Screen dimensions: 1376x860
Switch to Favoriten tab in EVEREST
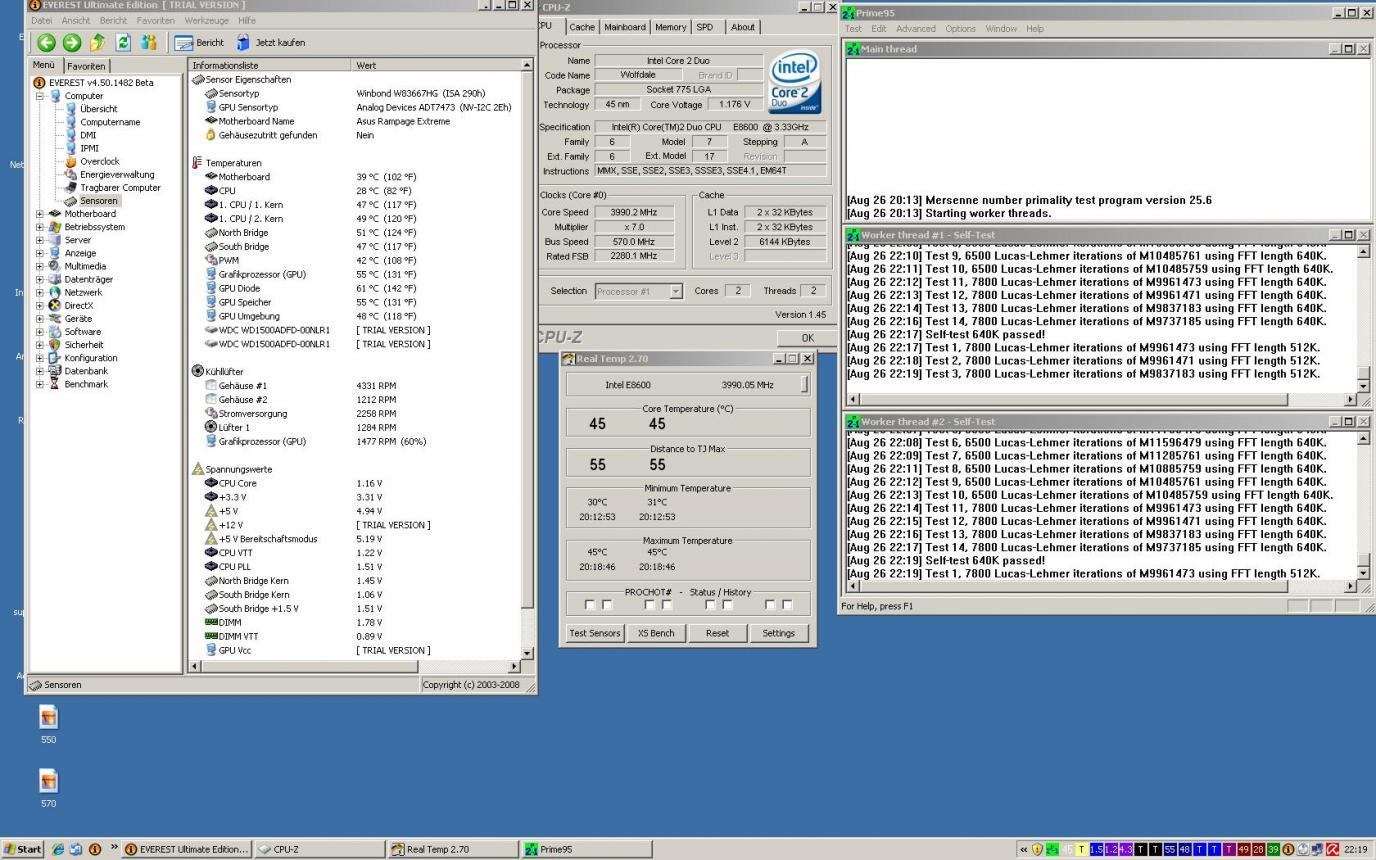tap(86, 66)
